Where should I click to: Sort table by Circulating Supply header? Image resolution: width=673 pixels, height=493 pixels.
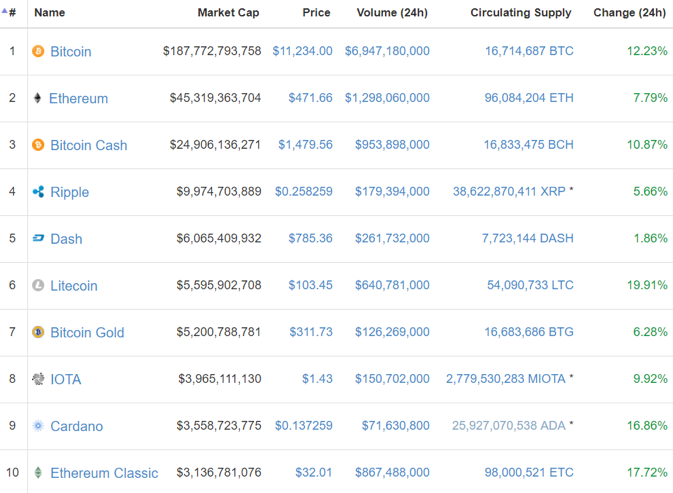[521, 13]
